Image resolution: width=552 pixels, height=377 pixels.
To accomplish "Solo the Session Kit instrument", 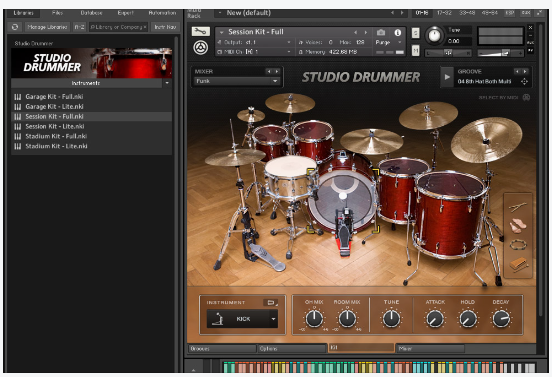I will click(x=415, y=33).
